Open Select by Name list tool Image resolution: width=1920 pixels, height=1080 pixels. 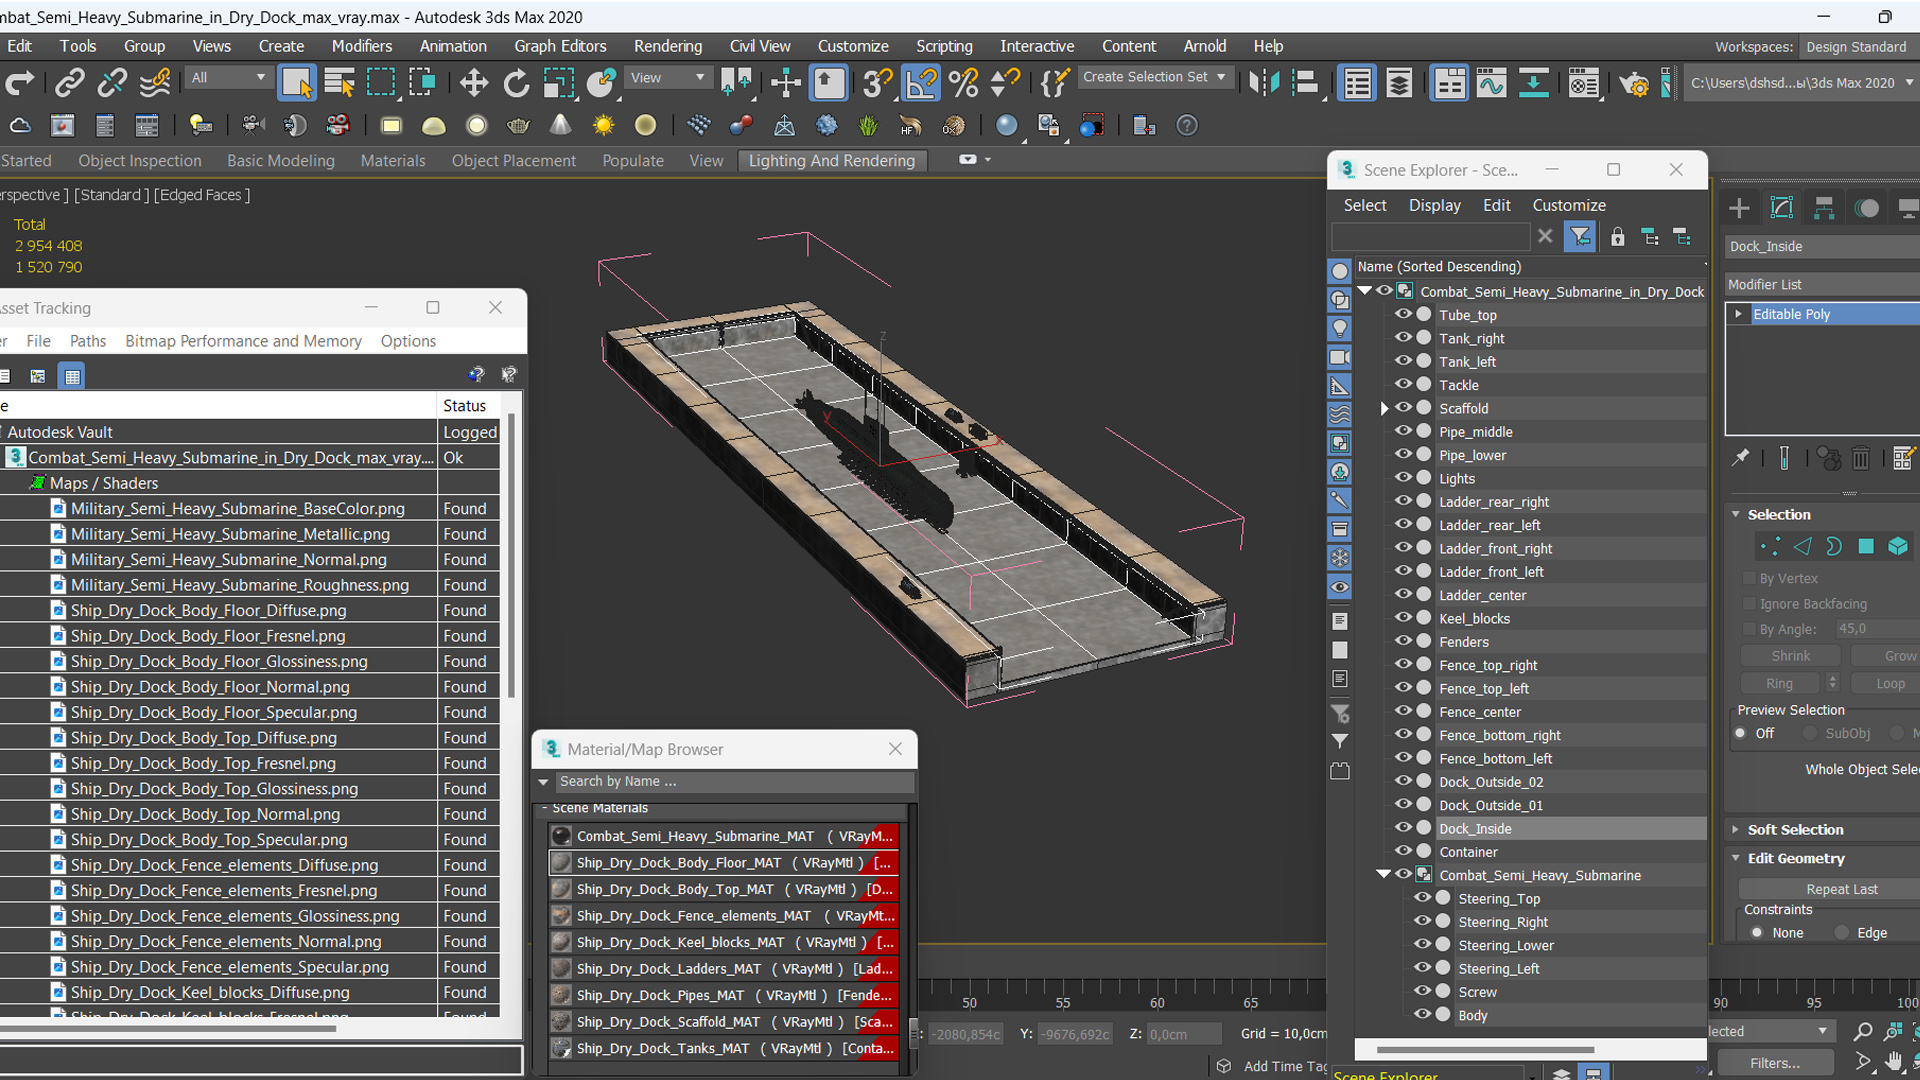tap(339, 83)
